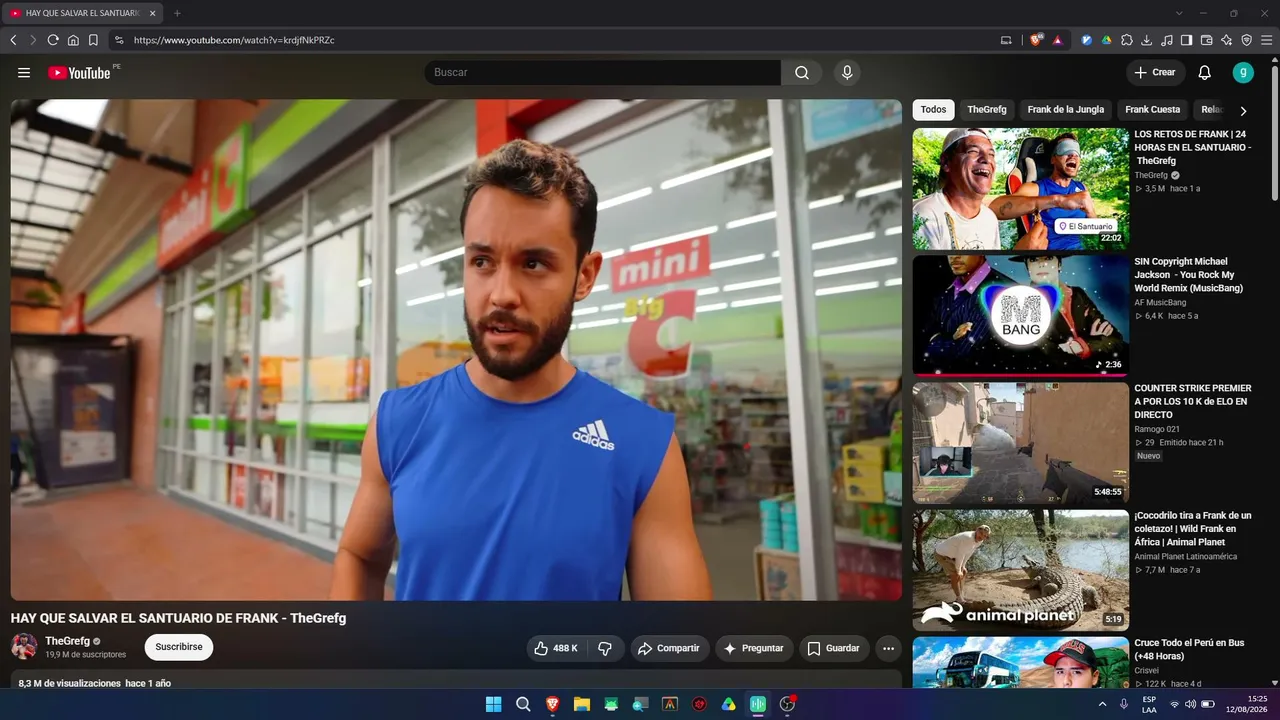
Task: Click the main video player
Action: [x=456, y=350]
